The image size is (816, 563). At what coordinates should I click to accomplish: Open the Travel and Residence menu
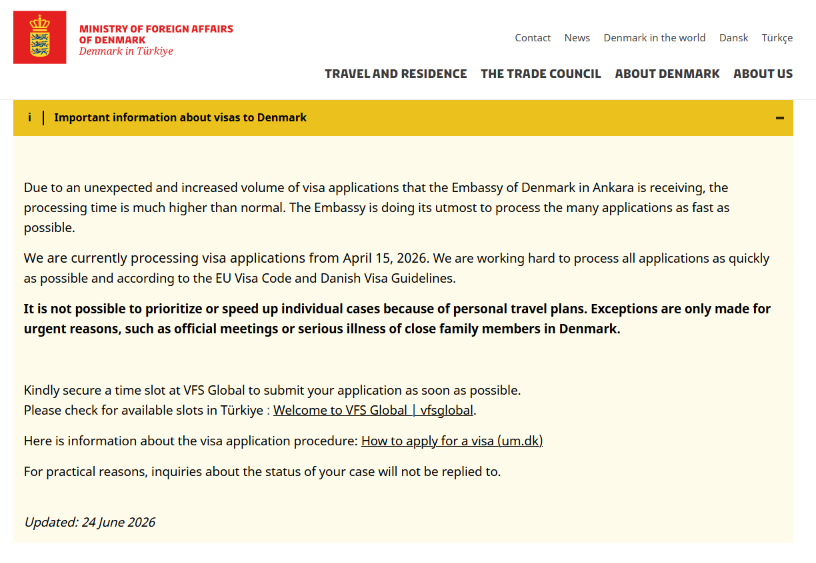pyautogui.click(x=396, y=74)
